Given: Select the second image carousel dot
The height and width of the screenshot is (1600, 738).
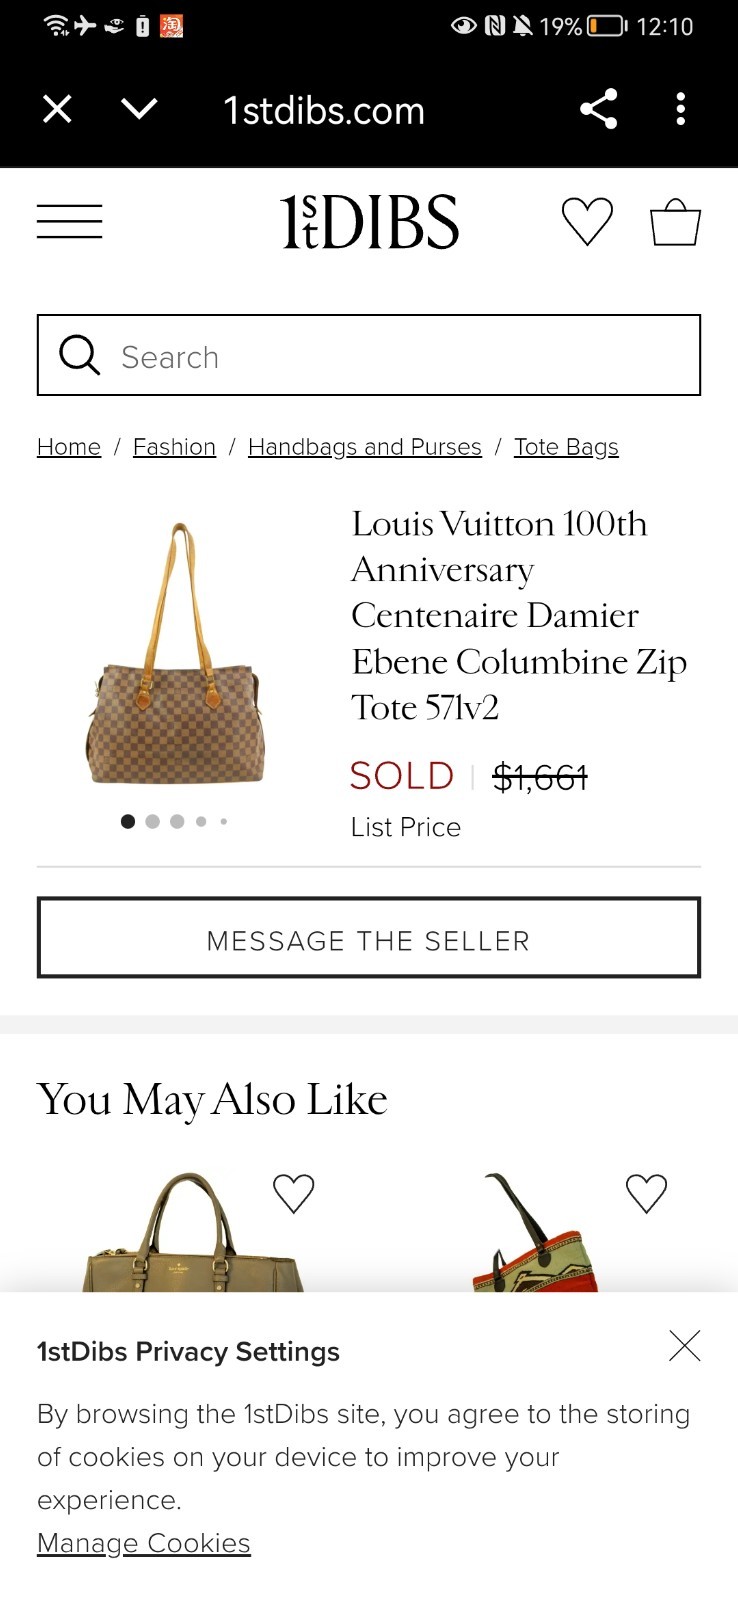Looking at the screenshot, I should coord(152,821).
